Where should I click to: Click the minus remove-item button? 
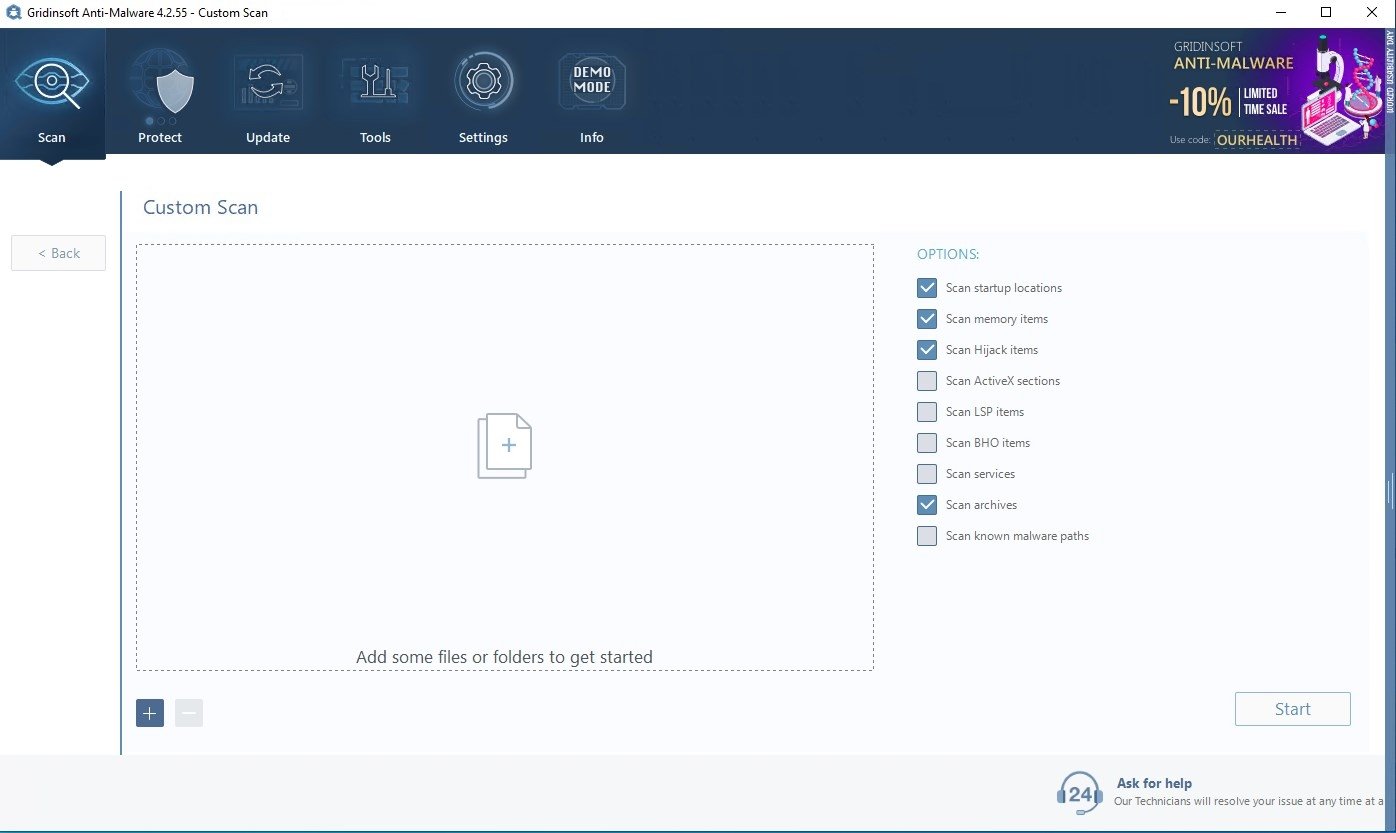point(189,713)
